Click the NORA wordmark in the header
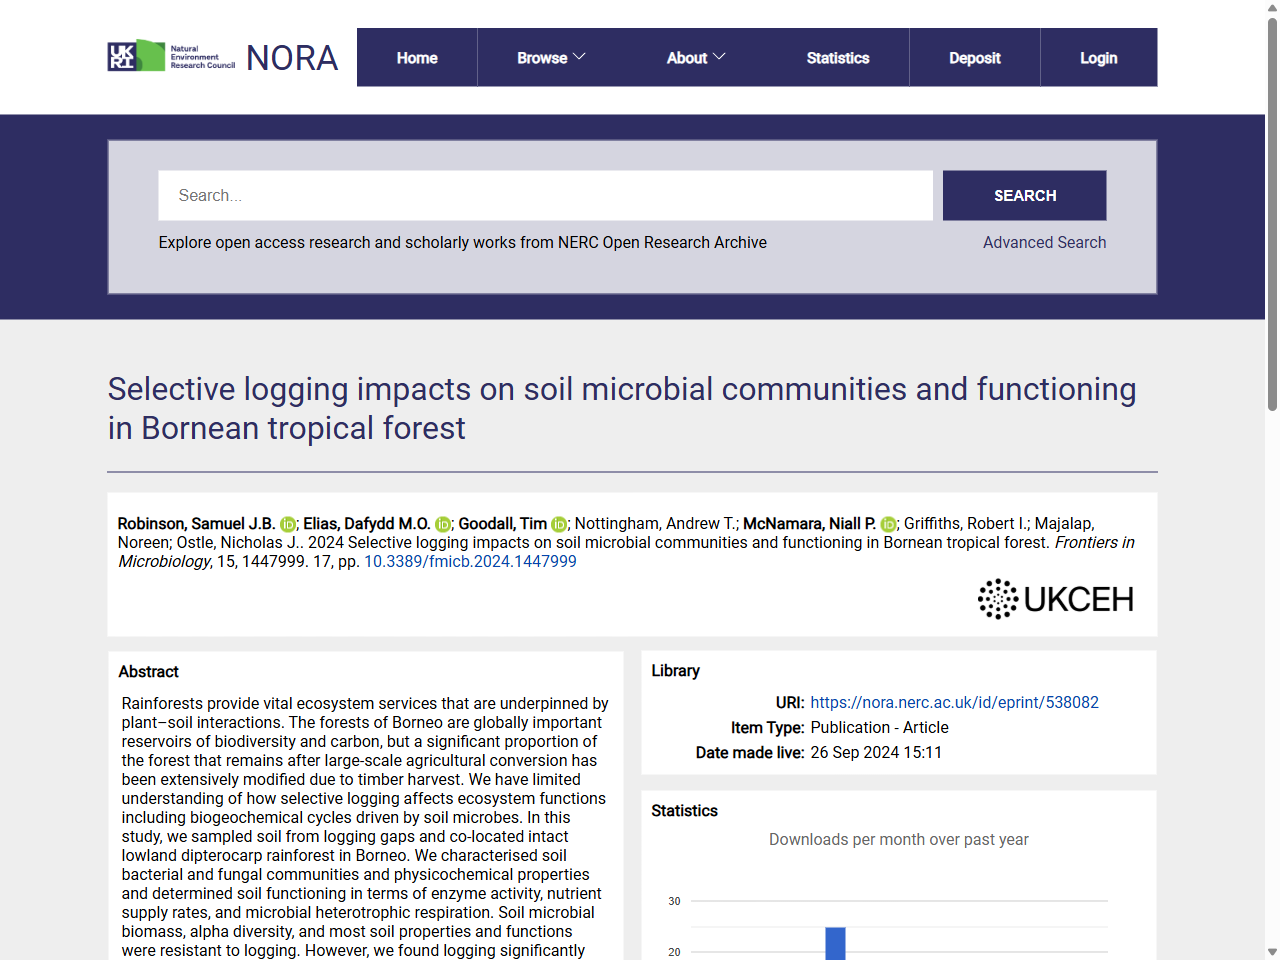Image resolution: width=1280 pixels, height=960 pixels. (291, 57)
